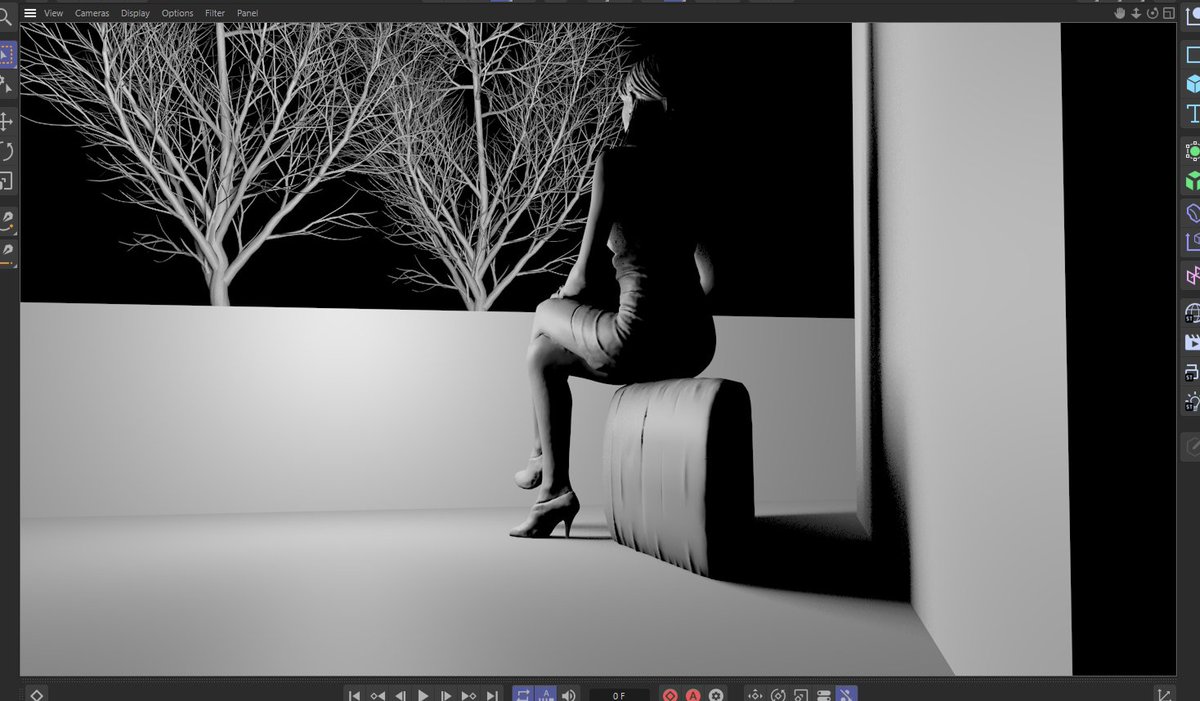Toggle scale keyframe recording
Image resolution: width=1200 pixels, height=701 pixels.
point(801,695)
